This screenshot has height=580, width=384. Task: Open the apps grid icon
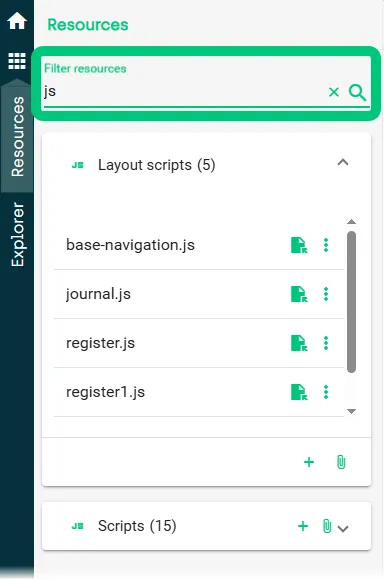[x=17, y=61]
